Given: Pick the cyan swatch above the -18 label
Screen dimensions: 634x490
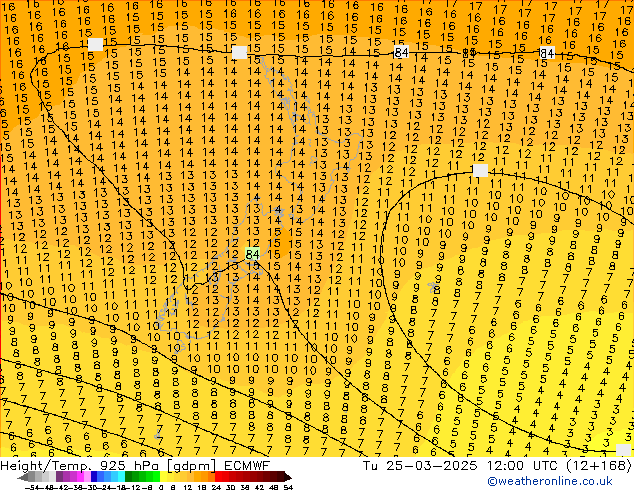Looking at the screenshot, I should coord(121,477).
